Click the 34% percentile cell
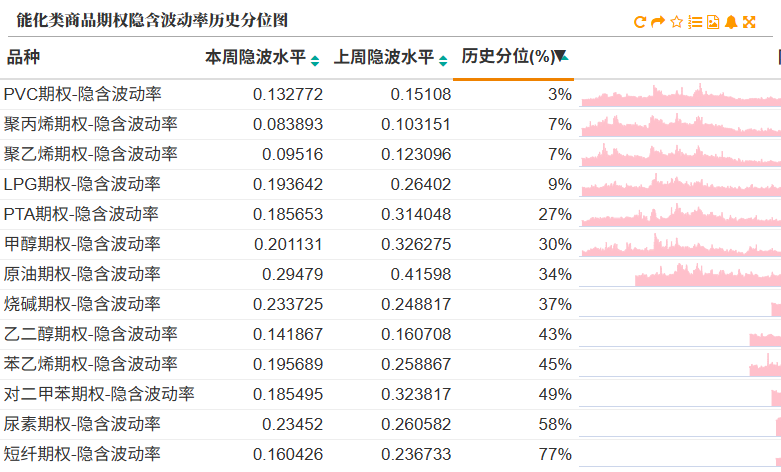 555,274
